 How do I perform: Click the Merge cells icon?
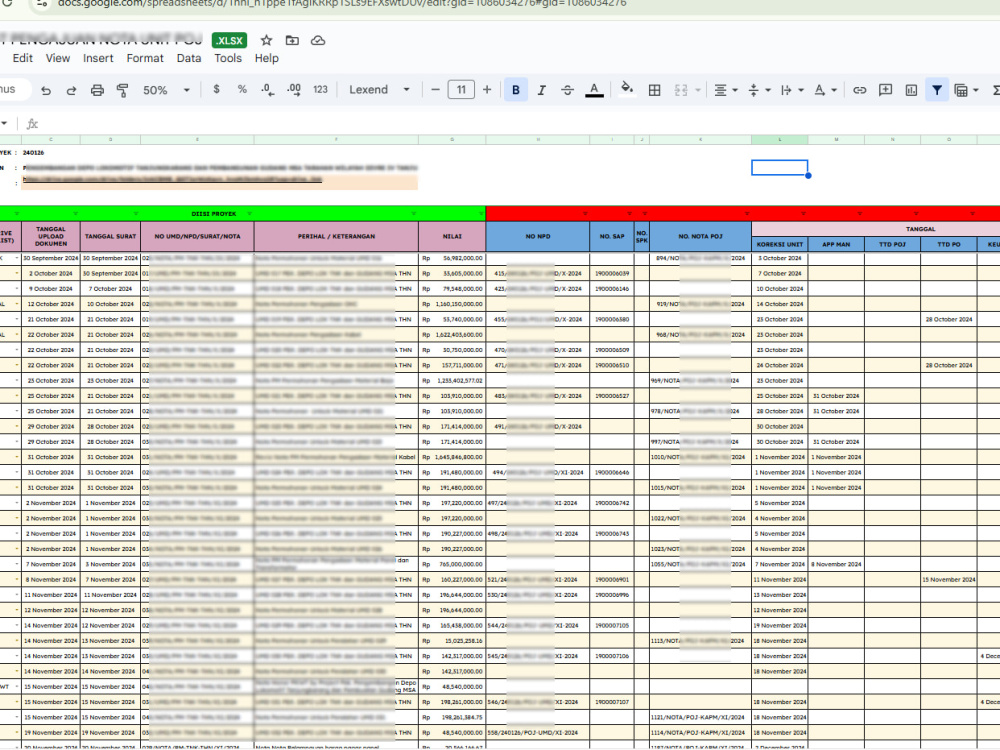click(x=680, y=90)
